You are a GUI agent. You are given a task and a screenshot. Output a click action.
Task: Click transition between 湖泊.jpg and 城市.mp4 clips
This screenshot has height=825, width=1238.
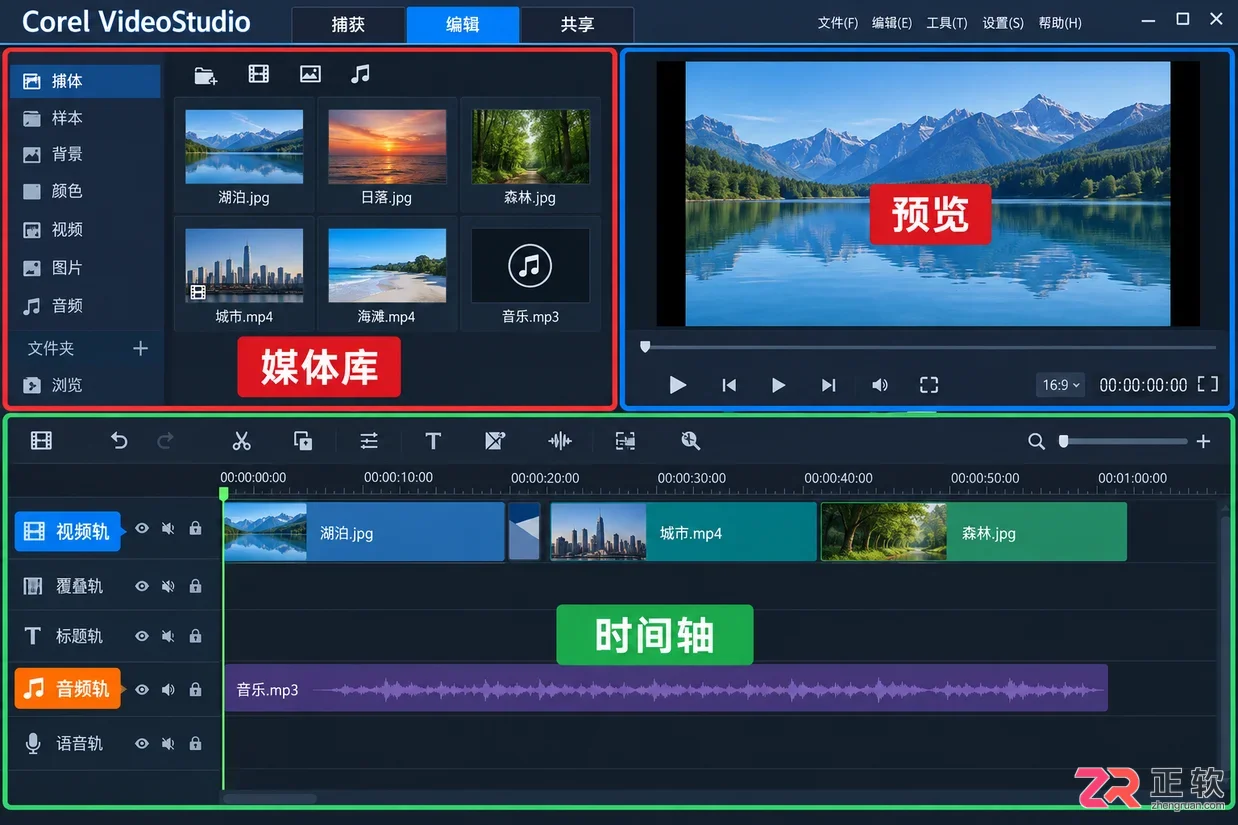tap(525, 532)
